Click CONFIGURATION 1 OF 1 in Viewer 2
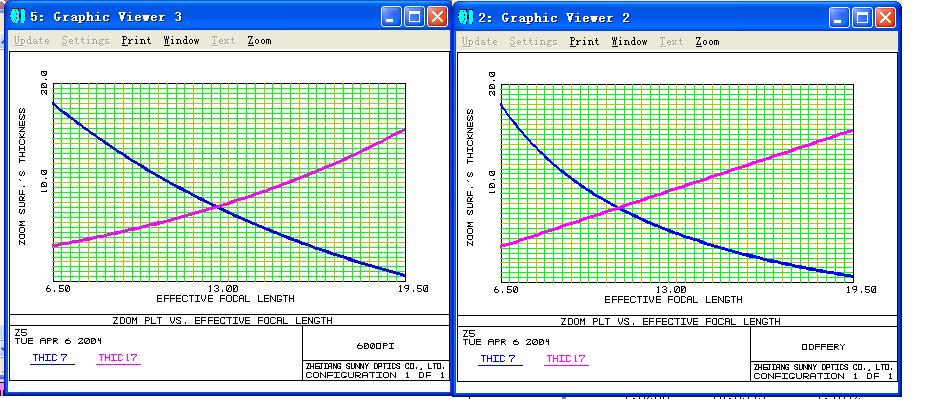This screenshot has width=935, height=406. (x=823, y=376)
